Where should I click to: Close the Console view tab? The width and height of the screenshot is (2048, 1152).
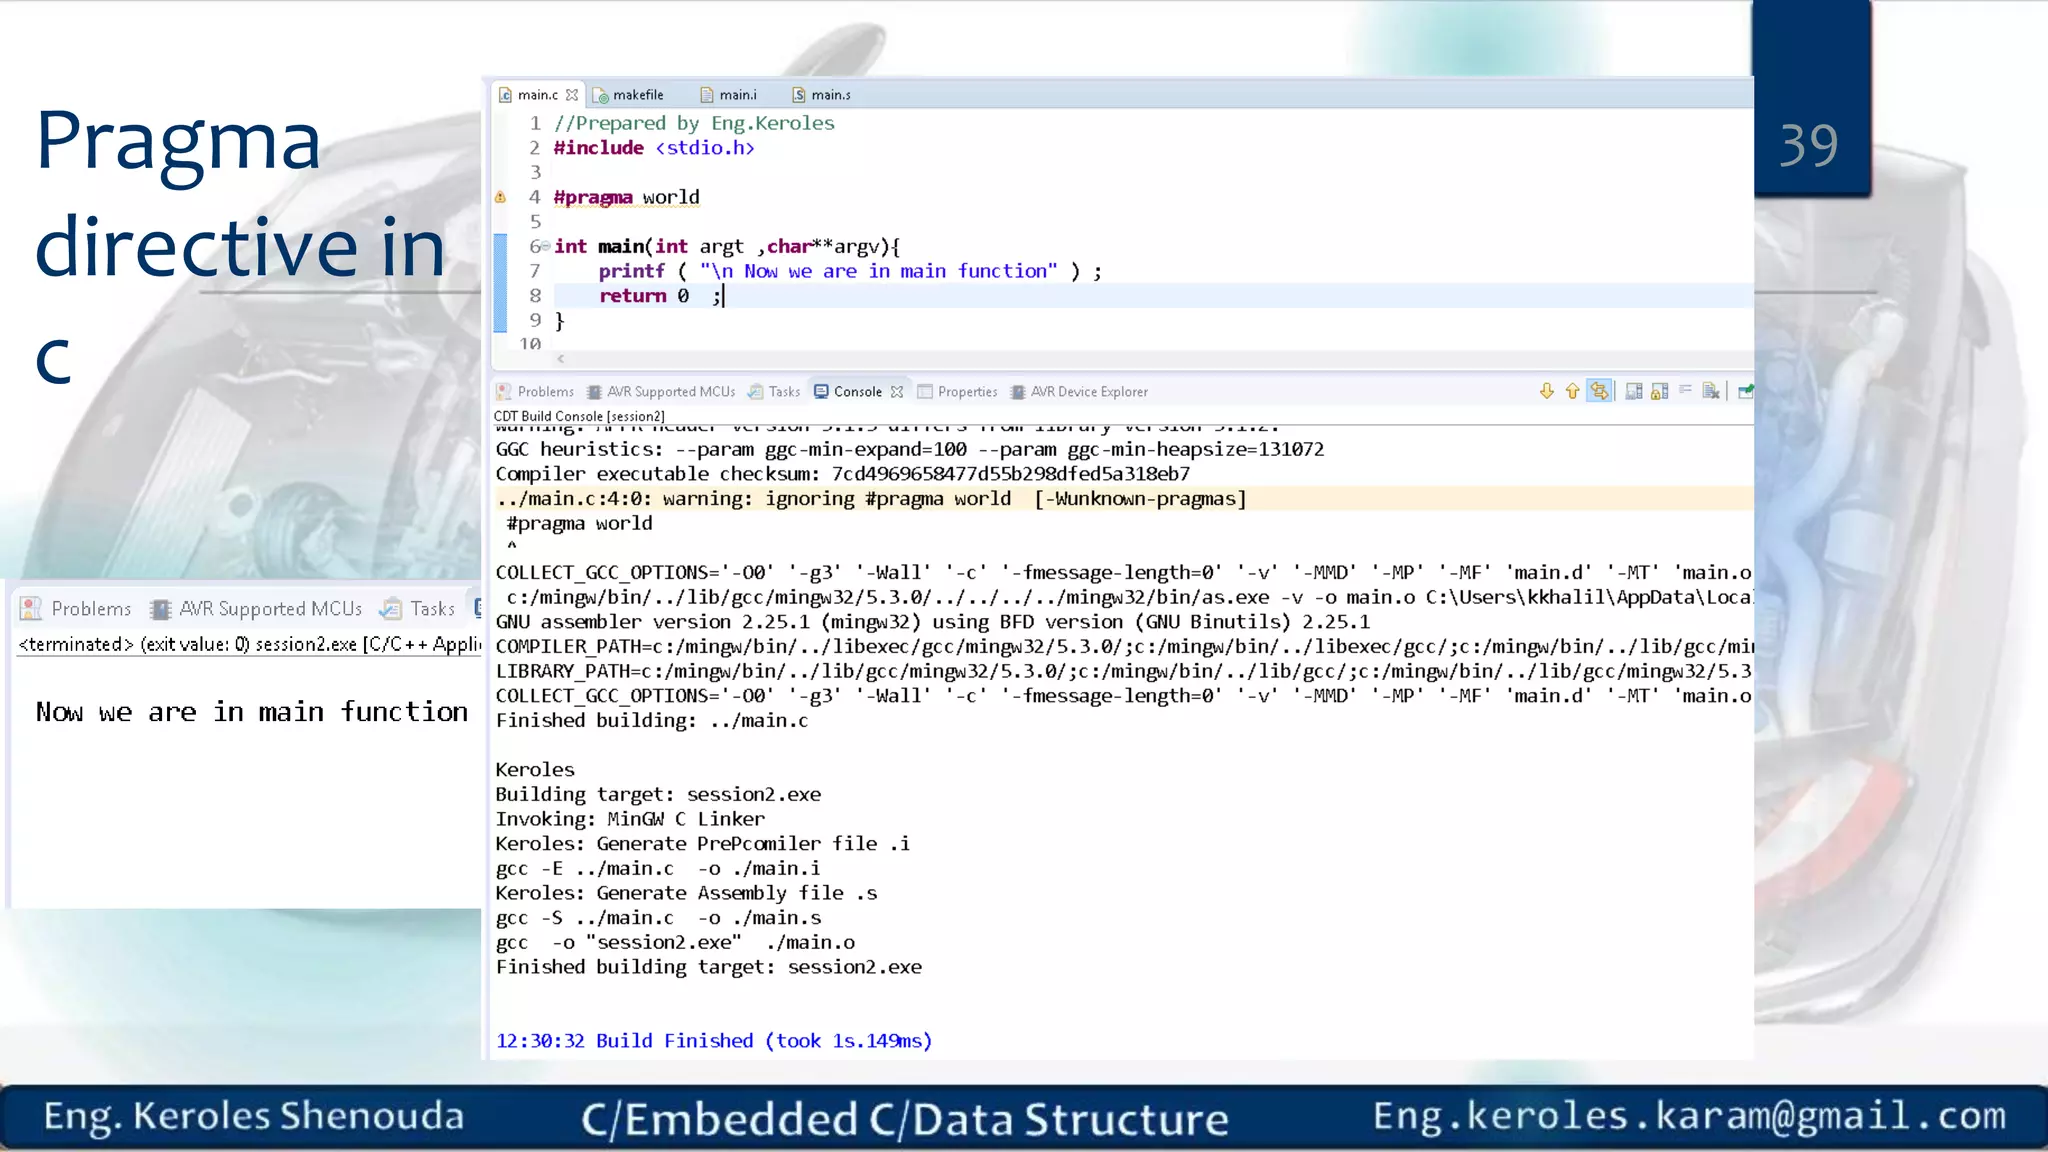(x=897, y=392)
